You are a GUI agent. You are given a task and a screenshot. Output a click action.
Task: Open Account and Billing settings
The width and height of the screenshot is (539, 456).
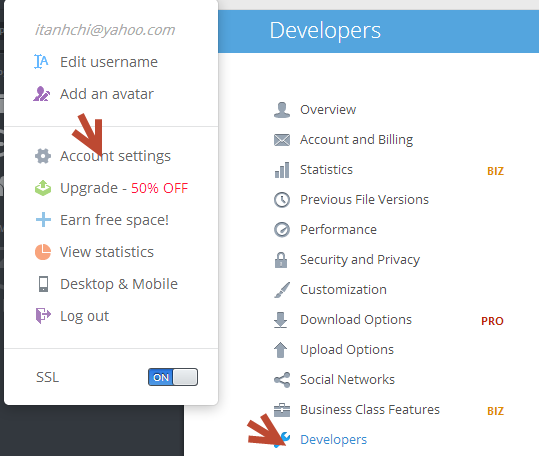[356, 140]
